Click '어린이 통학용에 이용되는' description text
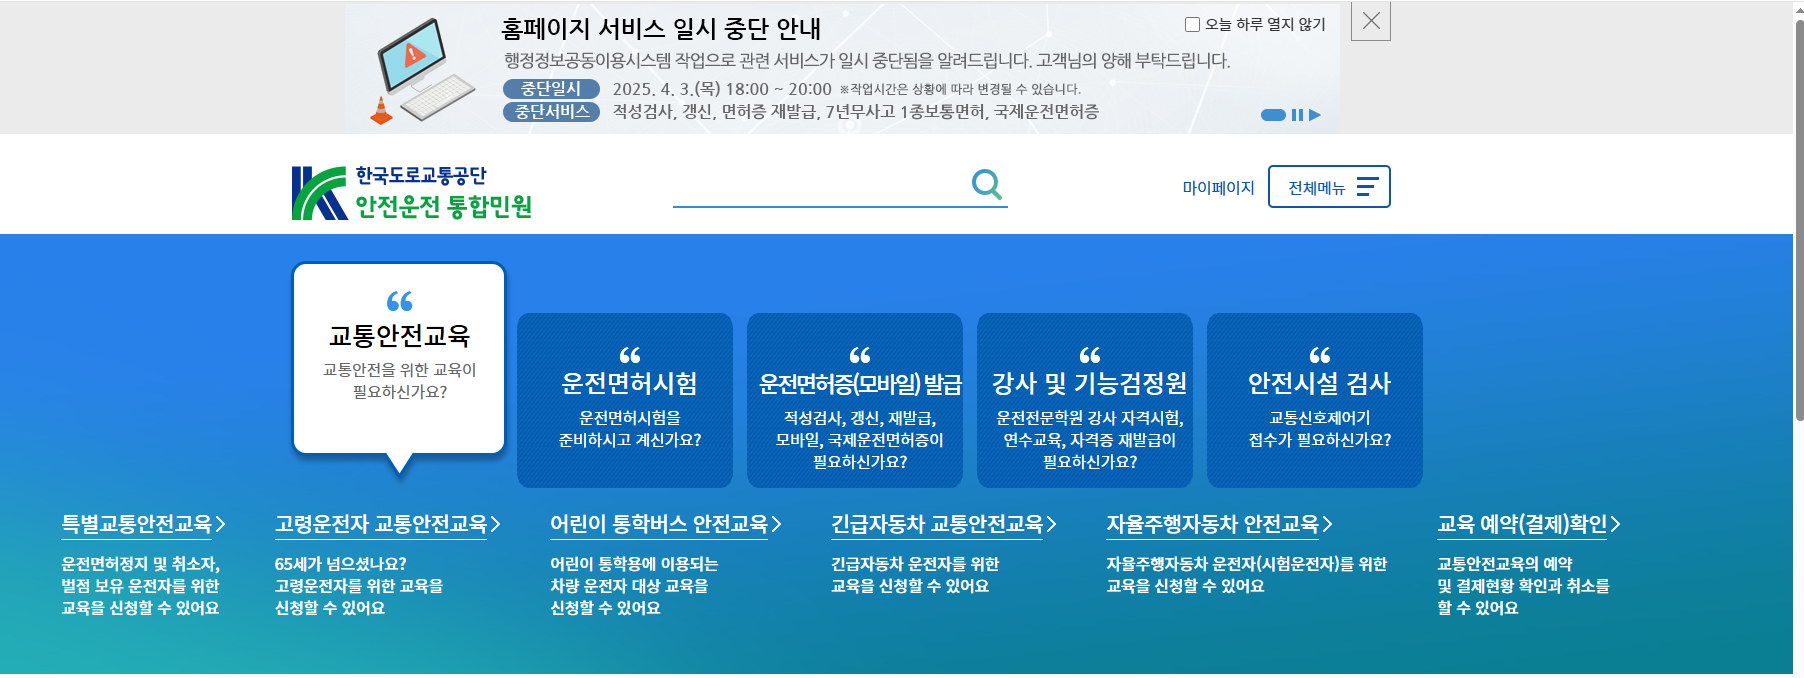1804x678 pixels. pos(634,564)
